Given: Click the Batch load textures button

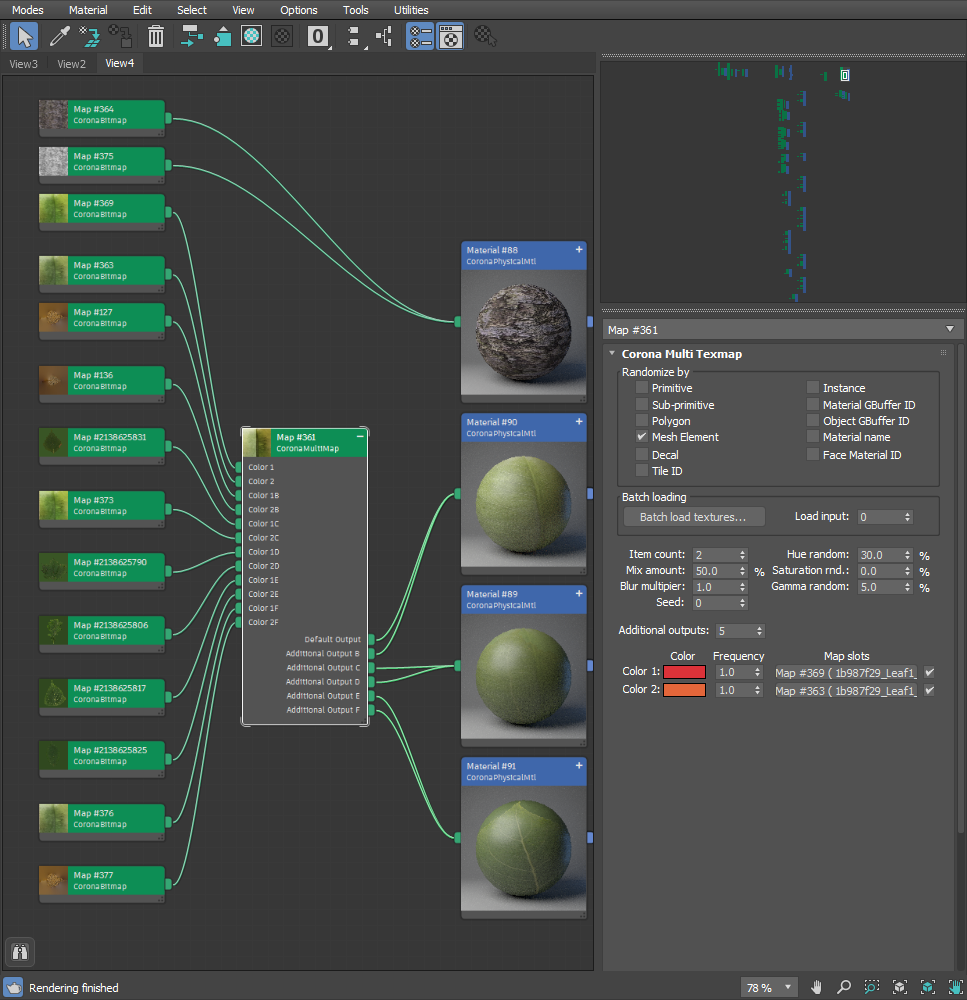Looking at the screenshot, I should [693, 517].
